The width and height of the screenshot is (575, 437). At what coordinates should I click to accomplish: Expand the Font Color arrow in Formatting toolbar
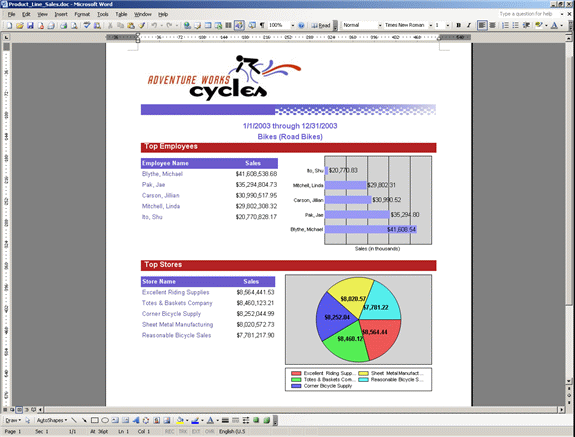[x=561, y=25]
